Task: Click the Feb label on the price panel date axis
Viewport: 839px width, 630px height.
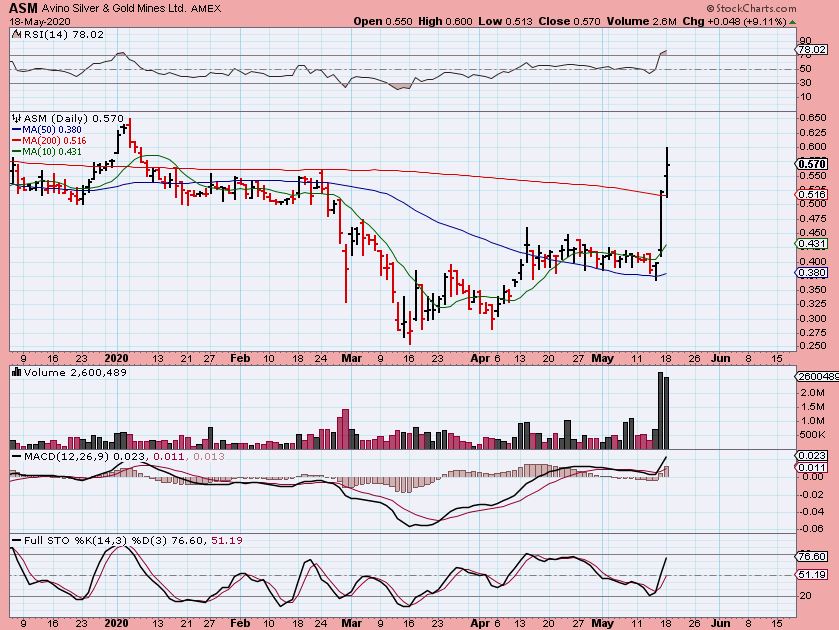Action: tap(240, 358)
